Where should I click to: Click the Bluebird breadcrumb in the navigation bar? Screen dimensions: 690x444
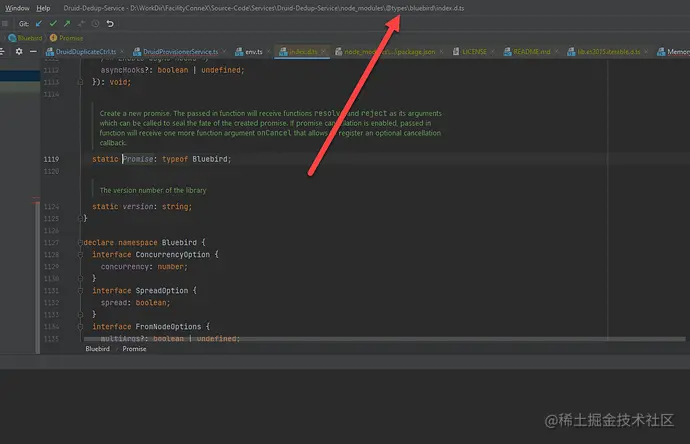tap(26, 38)
